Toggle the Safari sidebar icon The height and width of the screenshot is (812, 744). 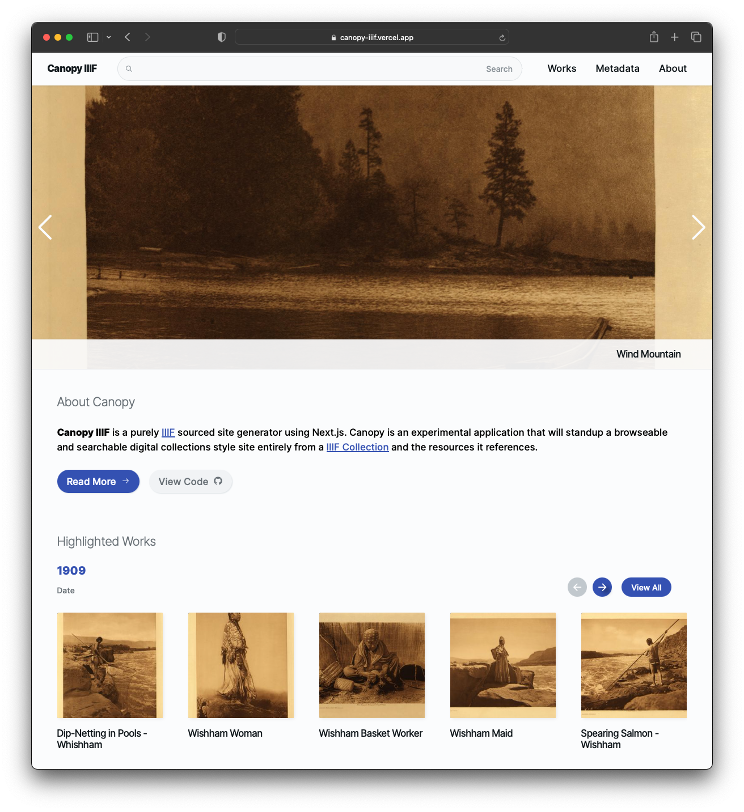tap(93, 37)
